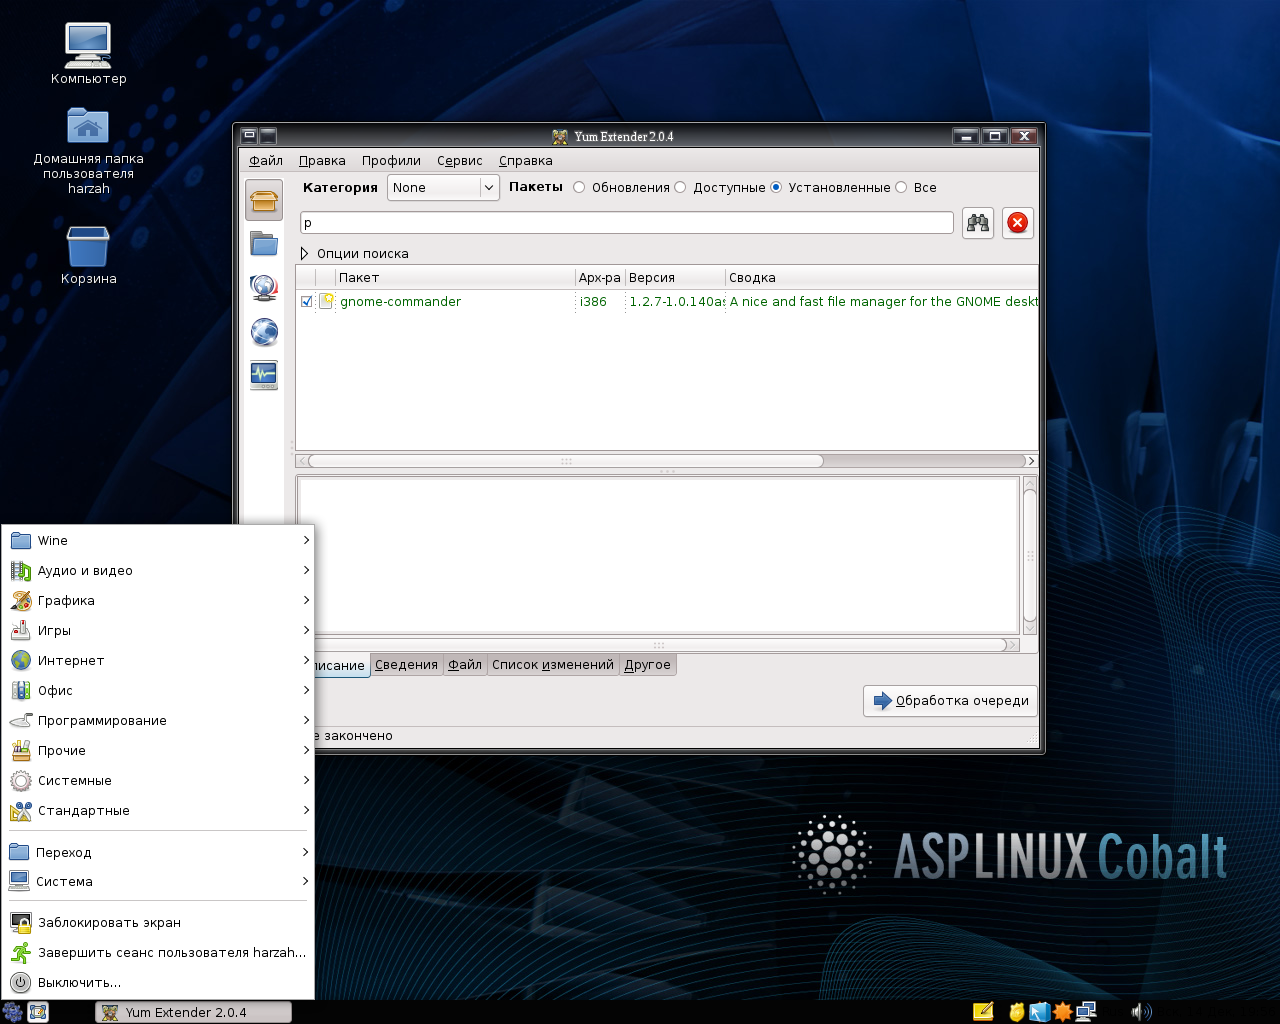Choose Заблокировать экран from menu
Viewport: 1280px width, 1024px height.
[x=158, y=922]
